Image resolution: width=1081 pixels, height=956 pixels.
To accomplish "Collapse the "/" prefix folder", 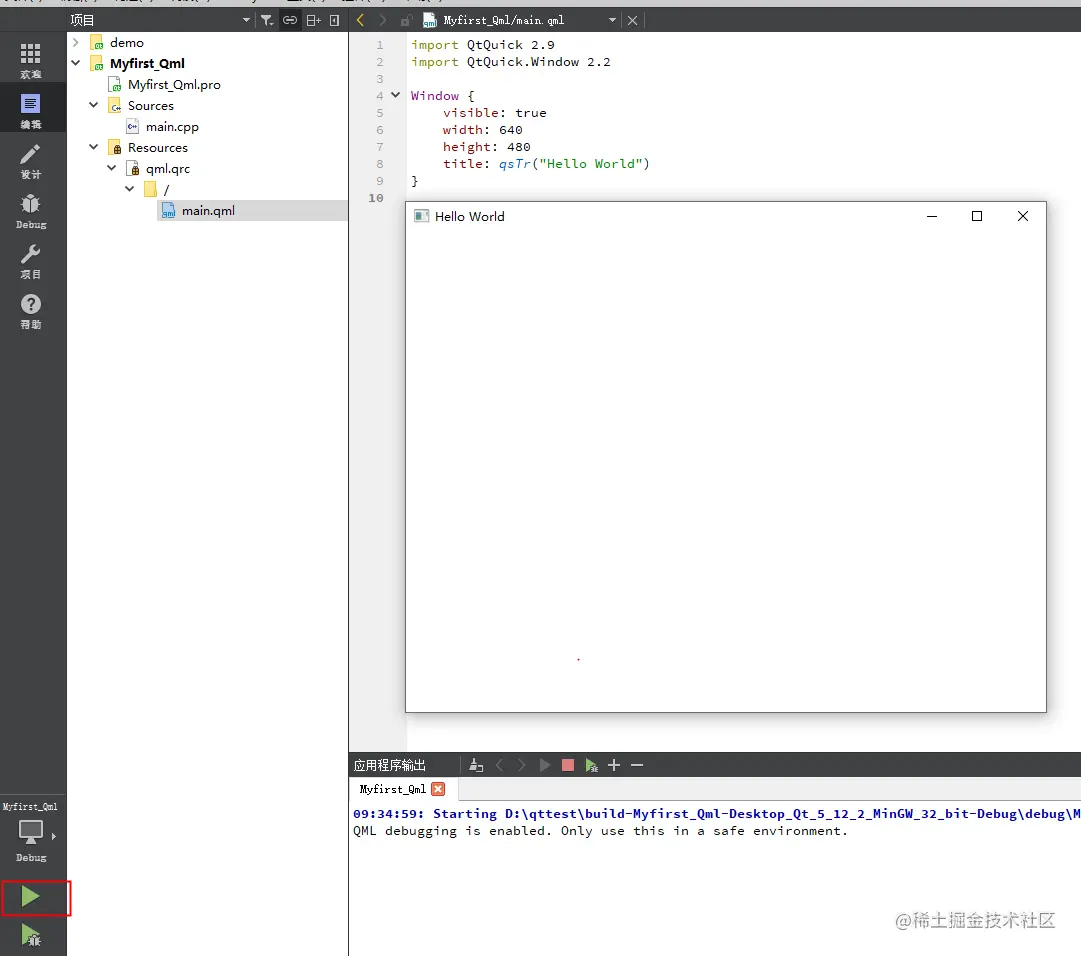I will 130,189.
